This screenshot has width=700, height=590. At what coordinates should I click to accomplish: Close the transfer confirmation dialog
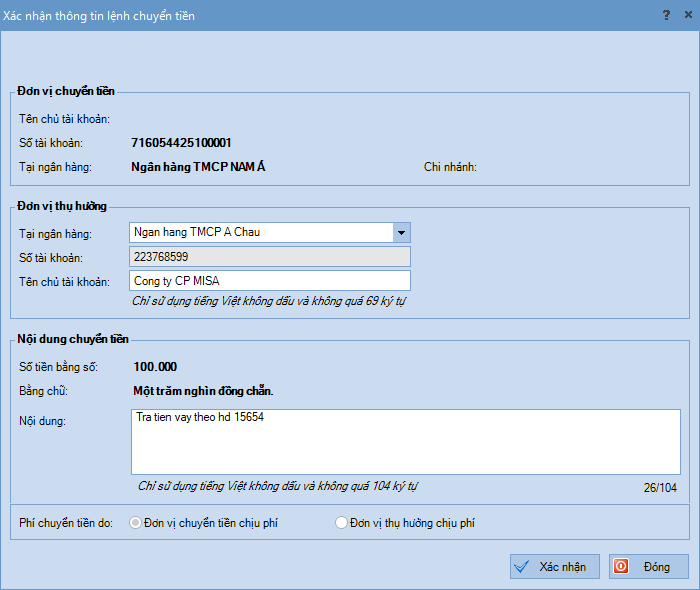(x=688, y=15)
